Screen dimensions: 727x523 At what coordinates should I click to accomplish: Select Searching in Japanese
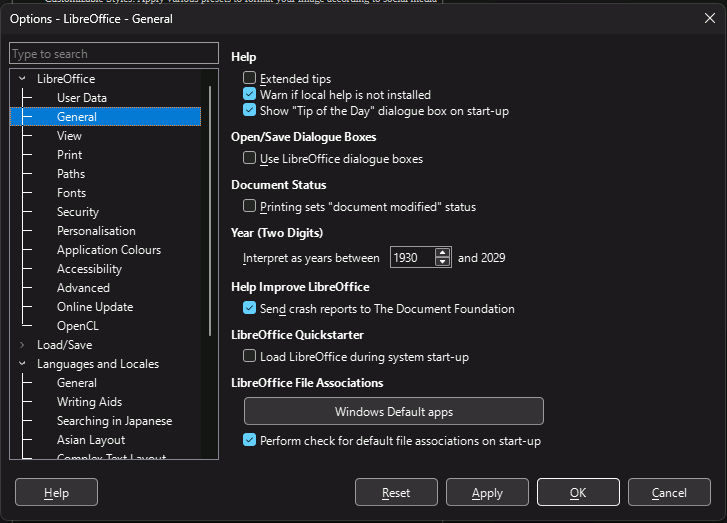pos(115,421)
